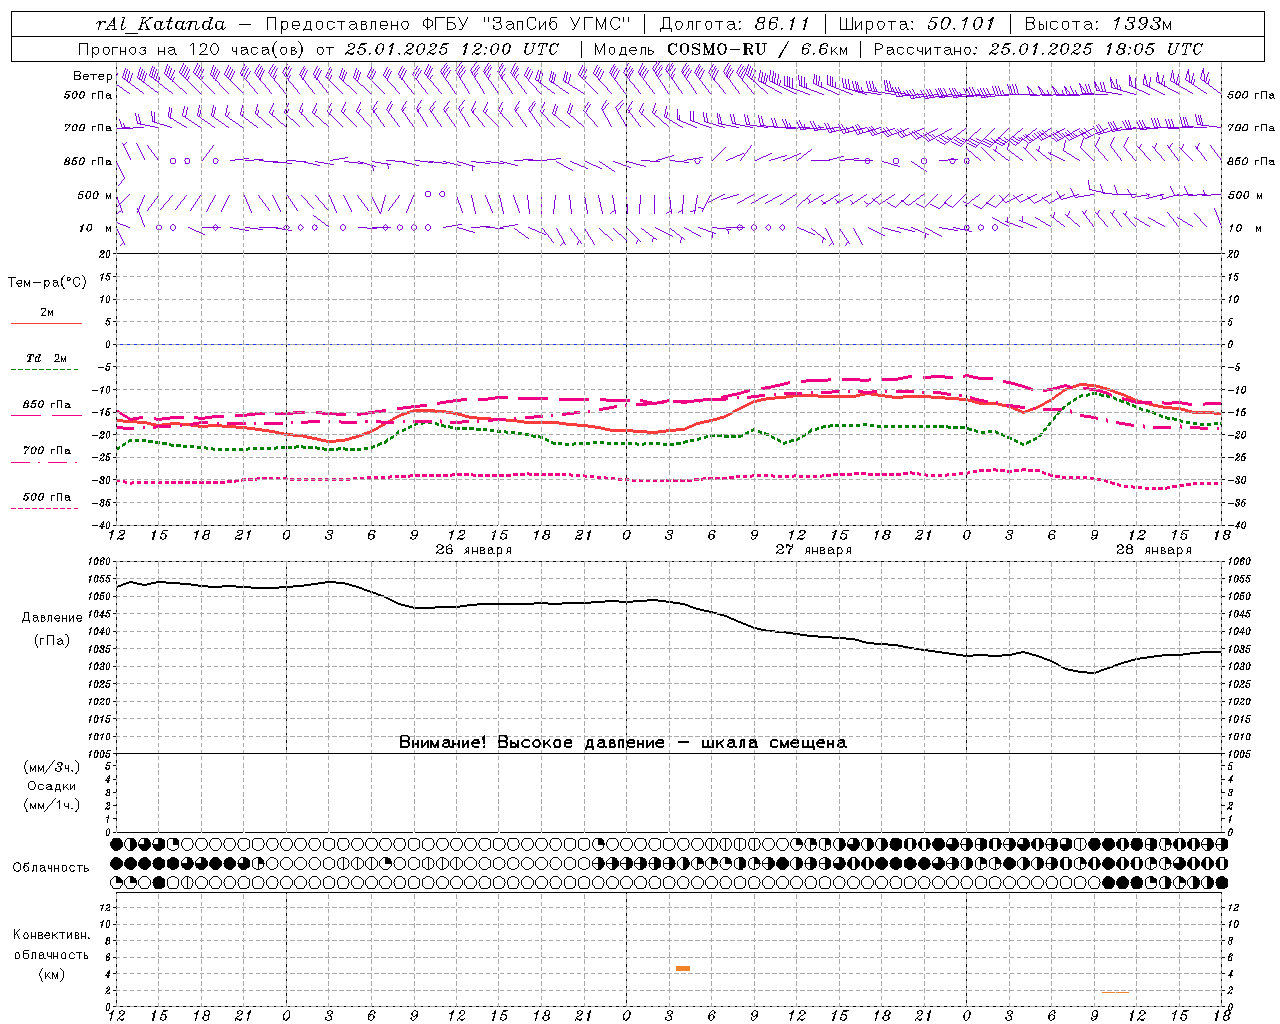Click the 700 гПа label left of wind barbs
Screen dimensions: 1280x1024
(88, 128)
